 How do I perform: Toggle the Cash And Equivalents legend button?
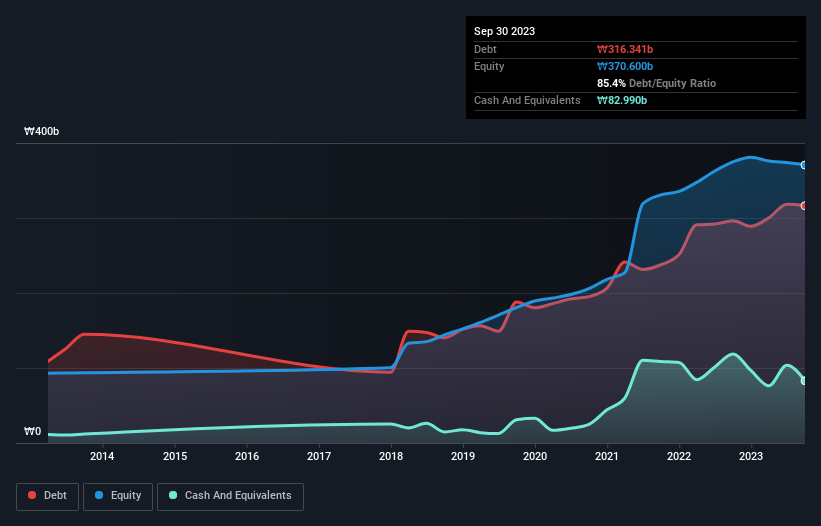230,496
